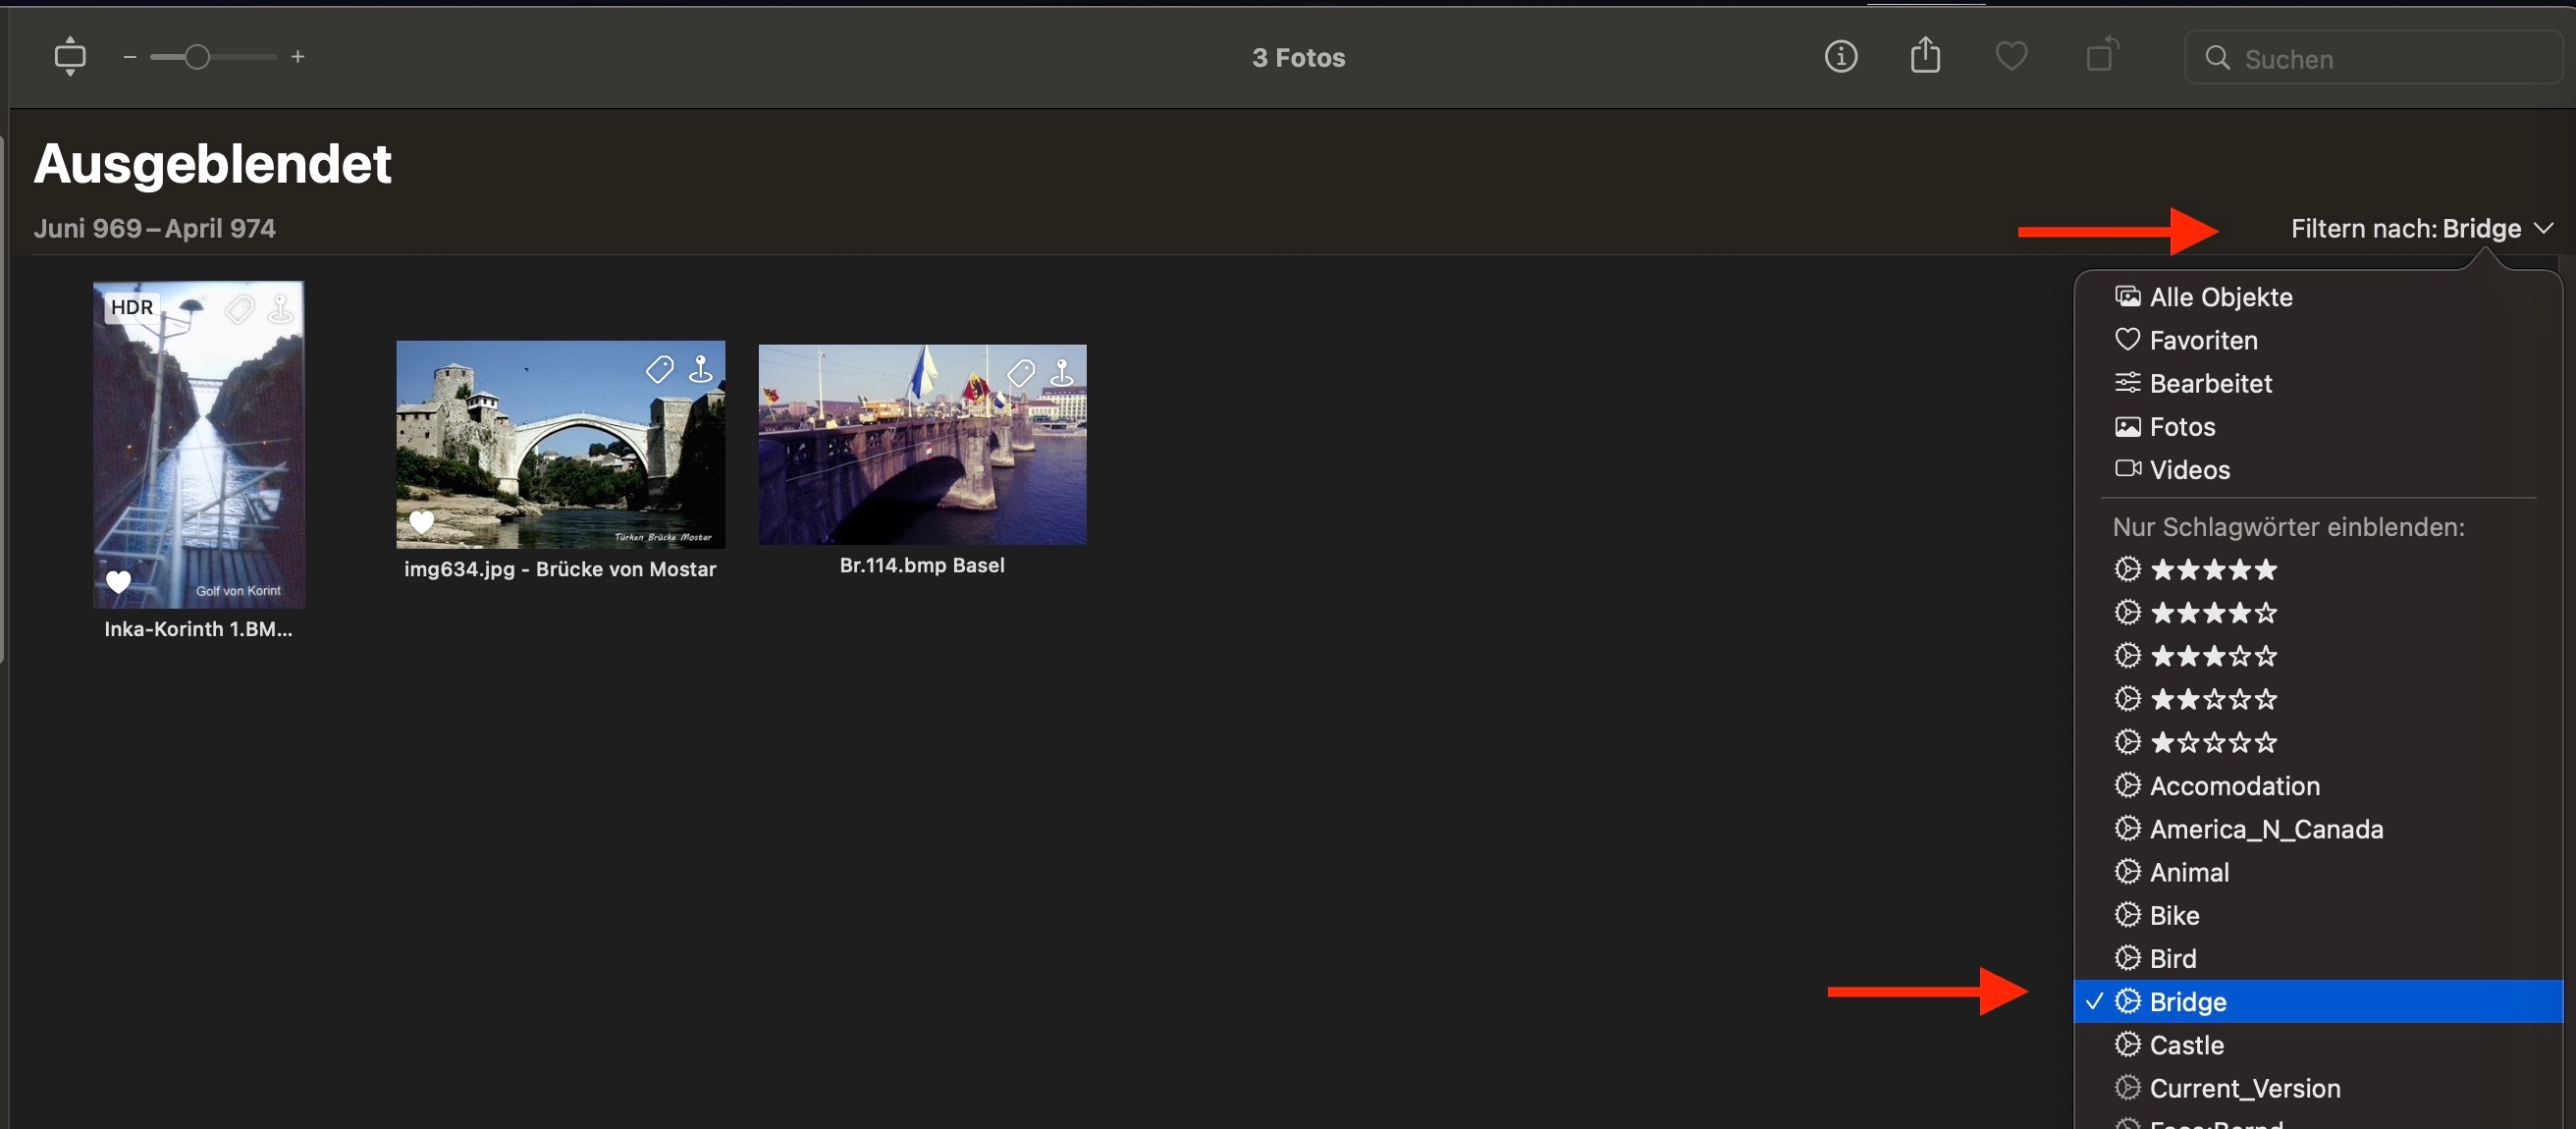Click keyword tag badge on Mostar photo
This screenshot has height=1129, width=2576.
[x=659, y=371]
